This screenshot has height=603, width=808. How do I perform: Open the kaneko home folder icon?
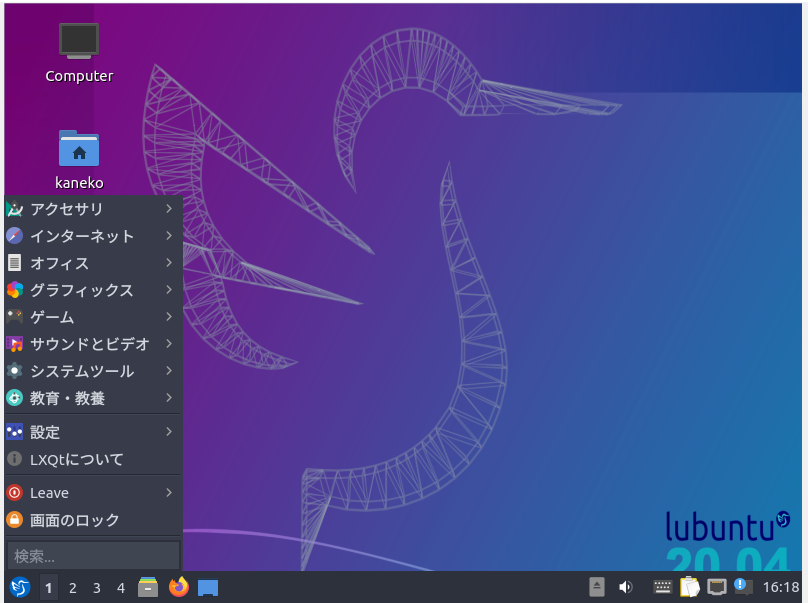(79, 160)
